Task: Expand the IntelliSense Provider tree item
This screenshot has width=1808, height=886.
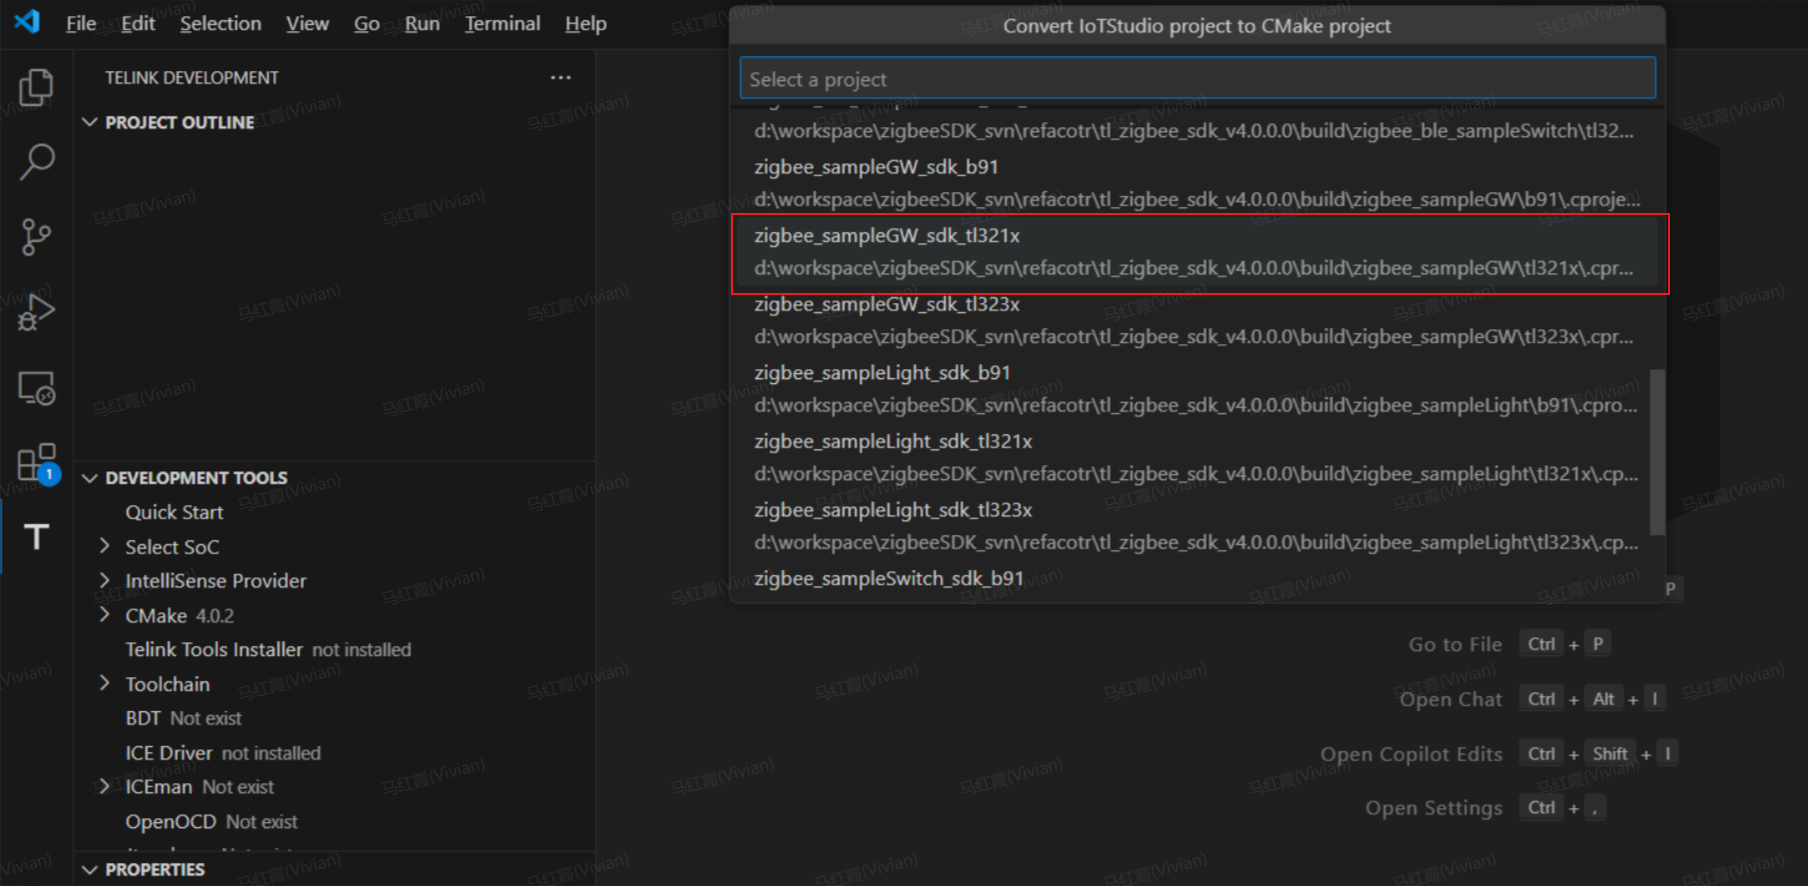Action: [105, 581]
